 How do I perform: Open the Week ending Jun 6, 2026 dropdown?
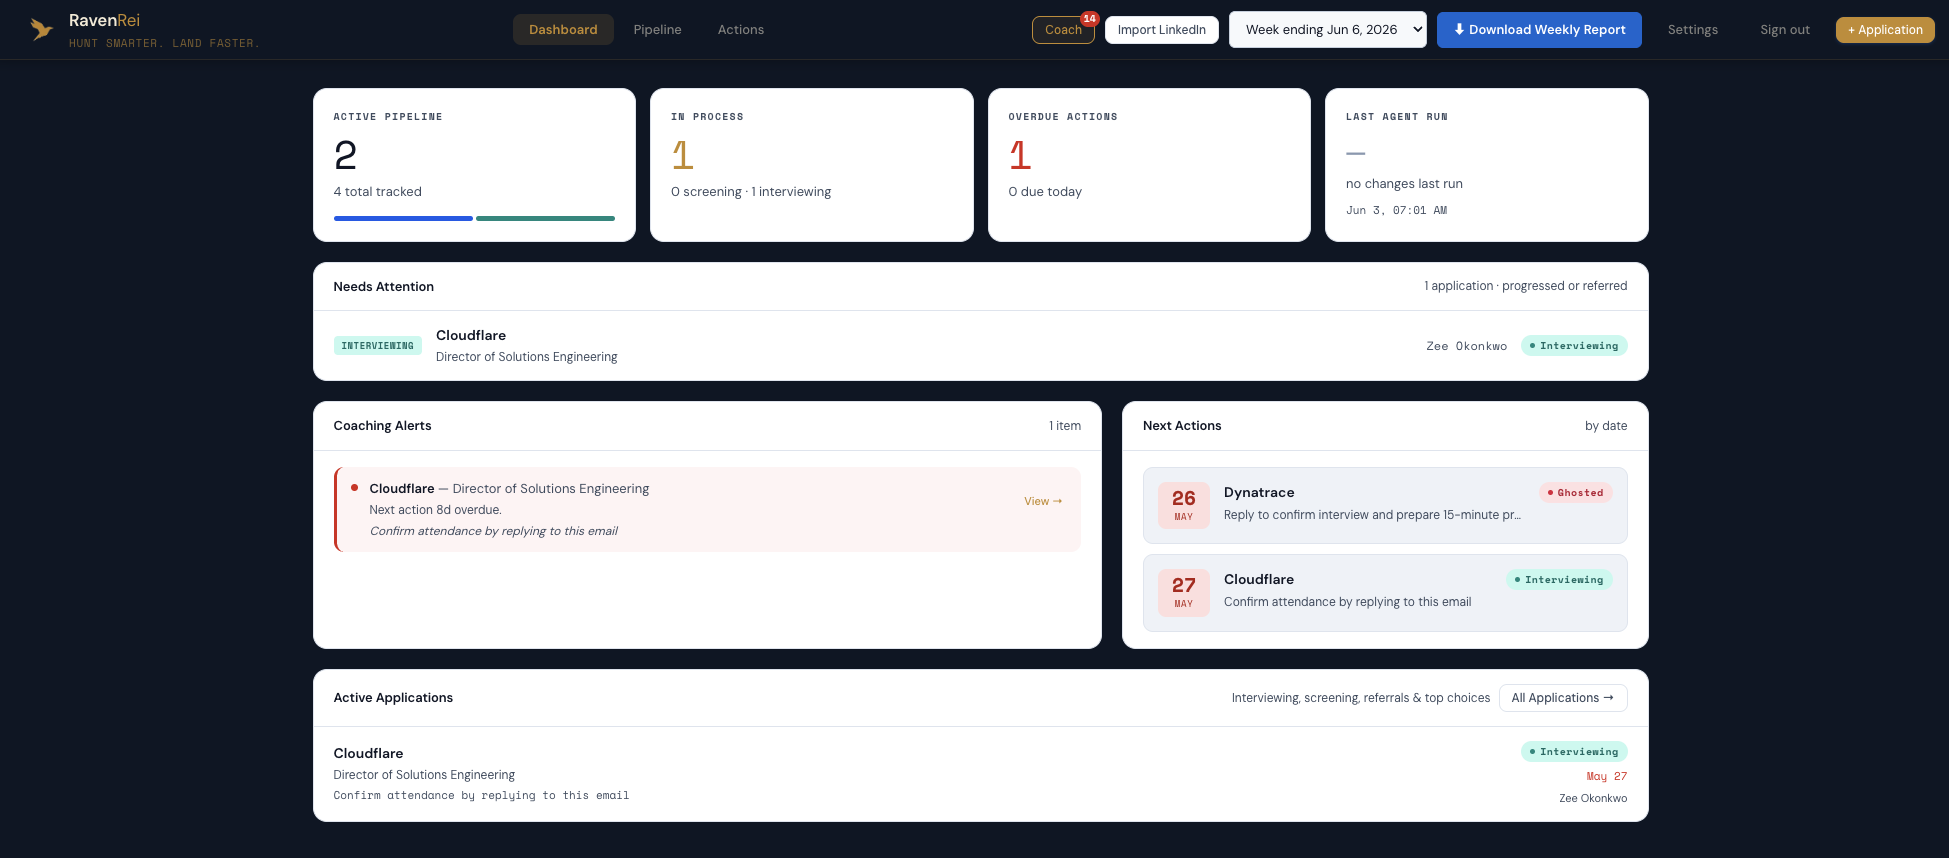click(x=1327, y=30)
